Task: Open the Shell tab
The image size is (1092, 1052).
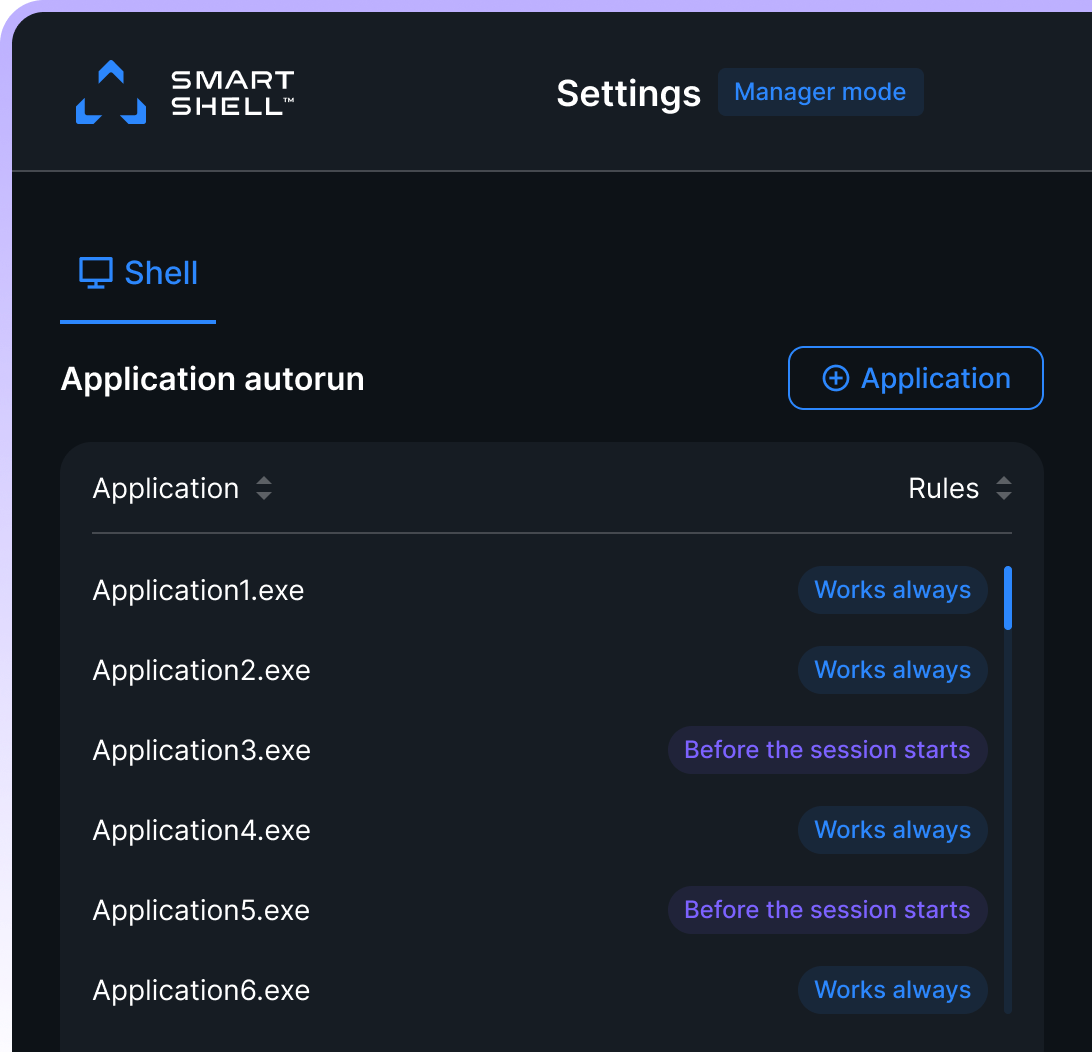Action: tap(138, 274)
